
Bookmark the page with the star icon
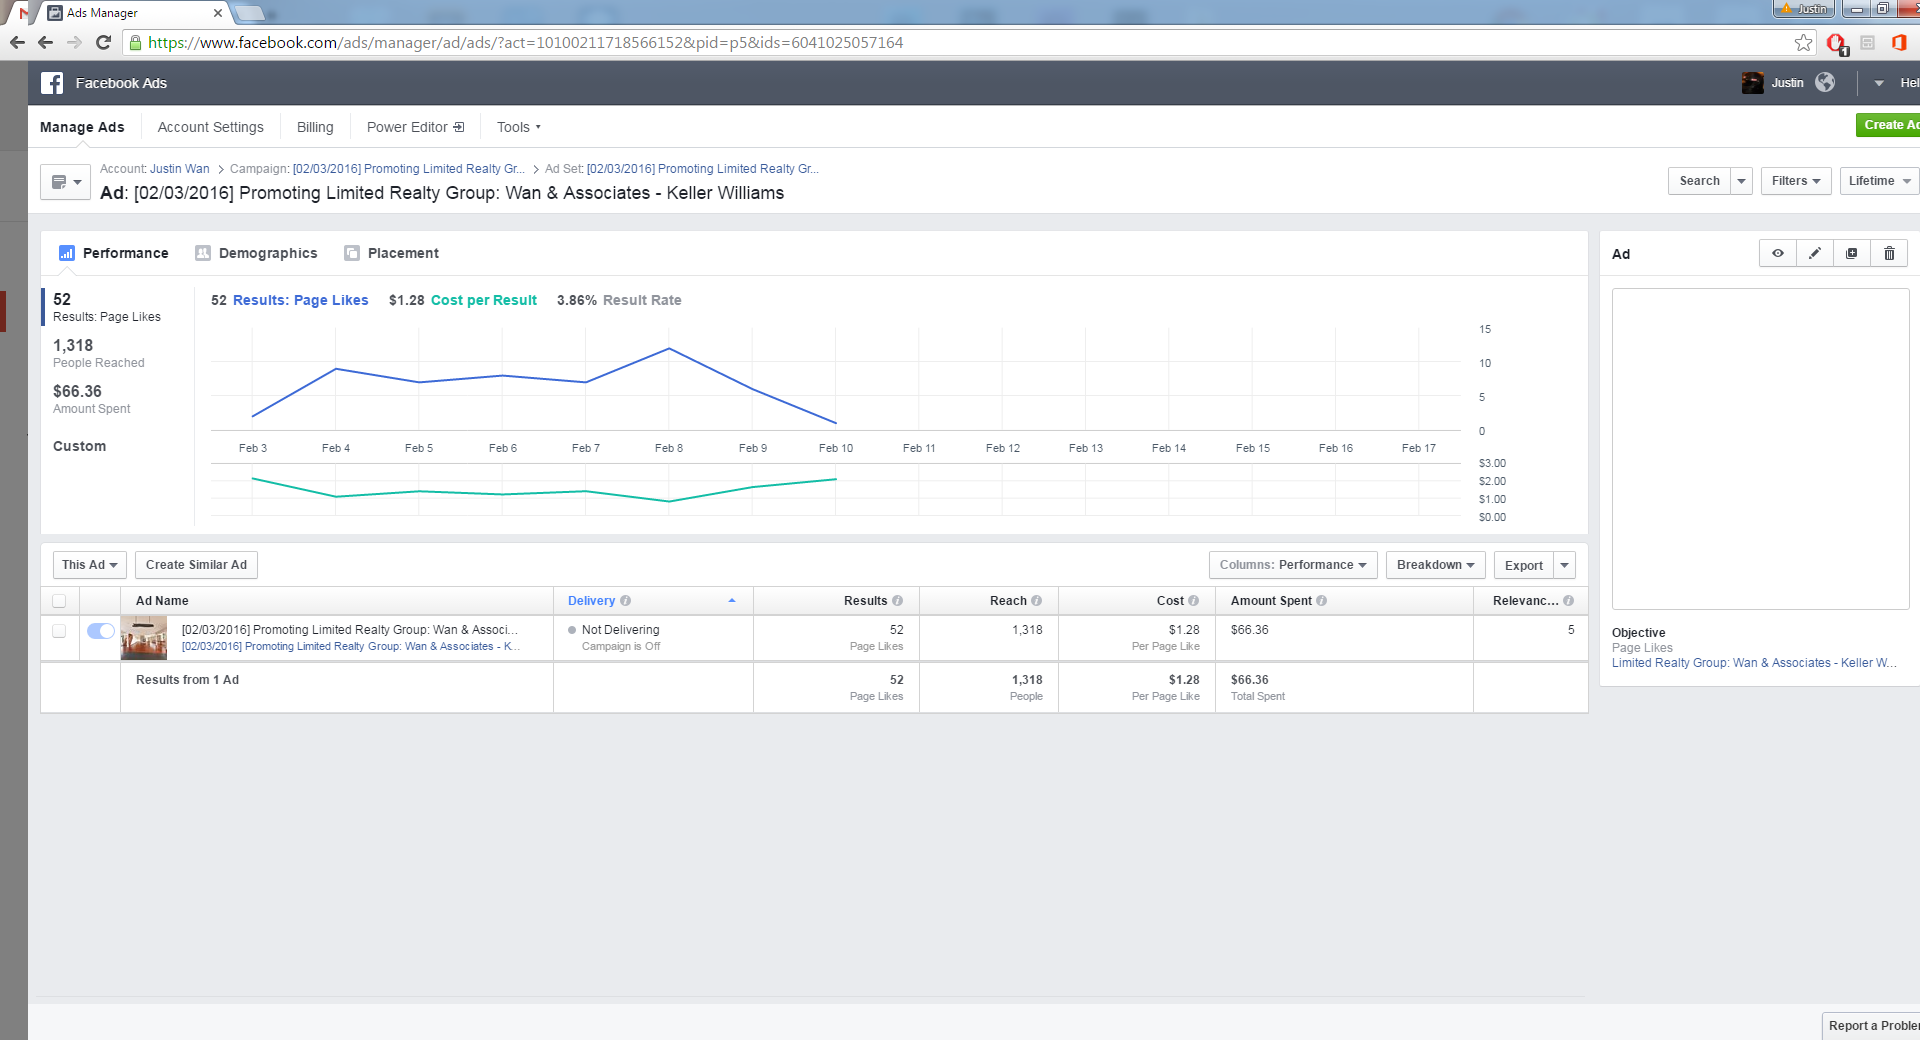point(1803,43)
